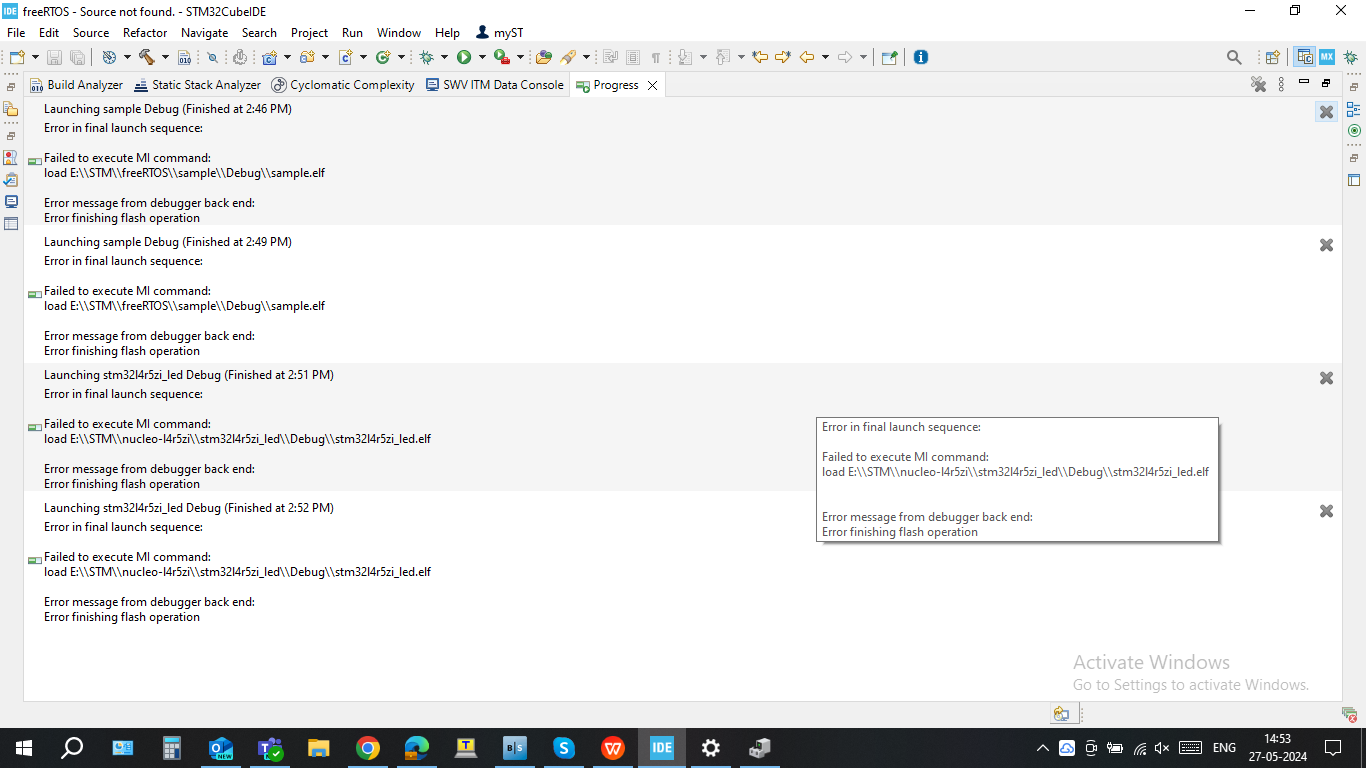This screenshot has width=1366, height=768.
Task: Open the back-navigation history dropdown arrow
Action: coord(825,57)
